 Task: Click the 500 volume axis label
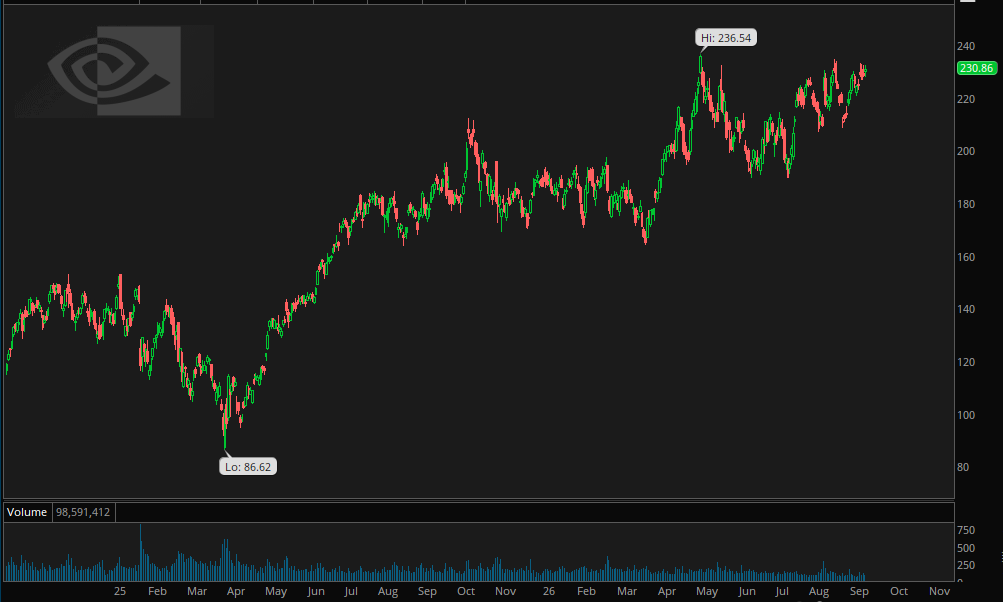click(966, 548)
